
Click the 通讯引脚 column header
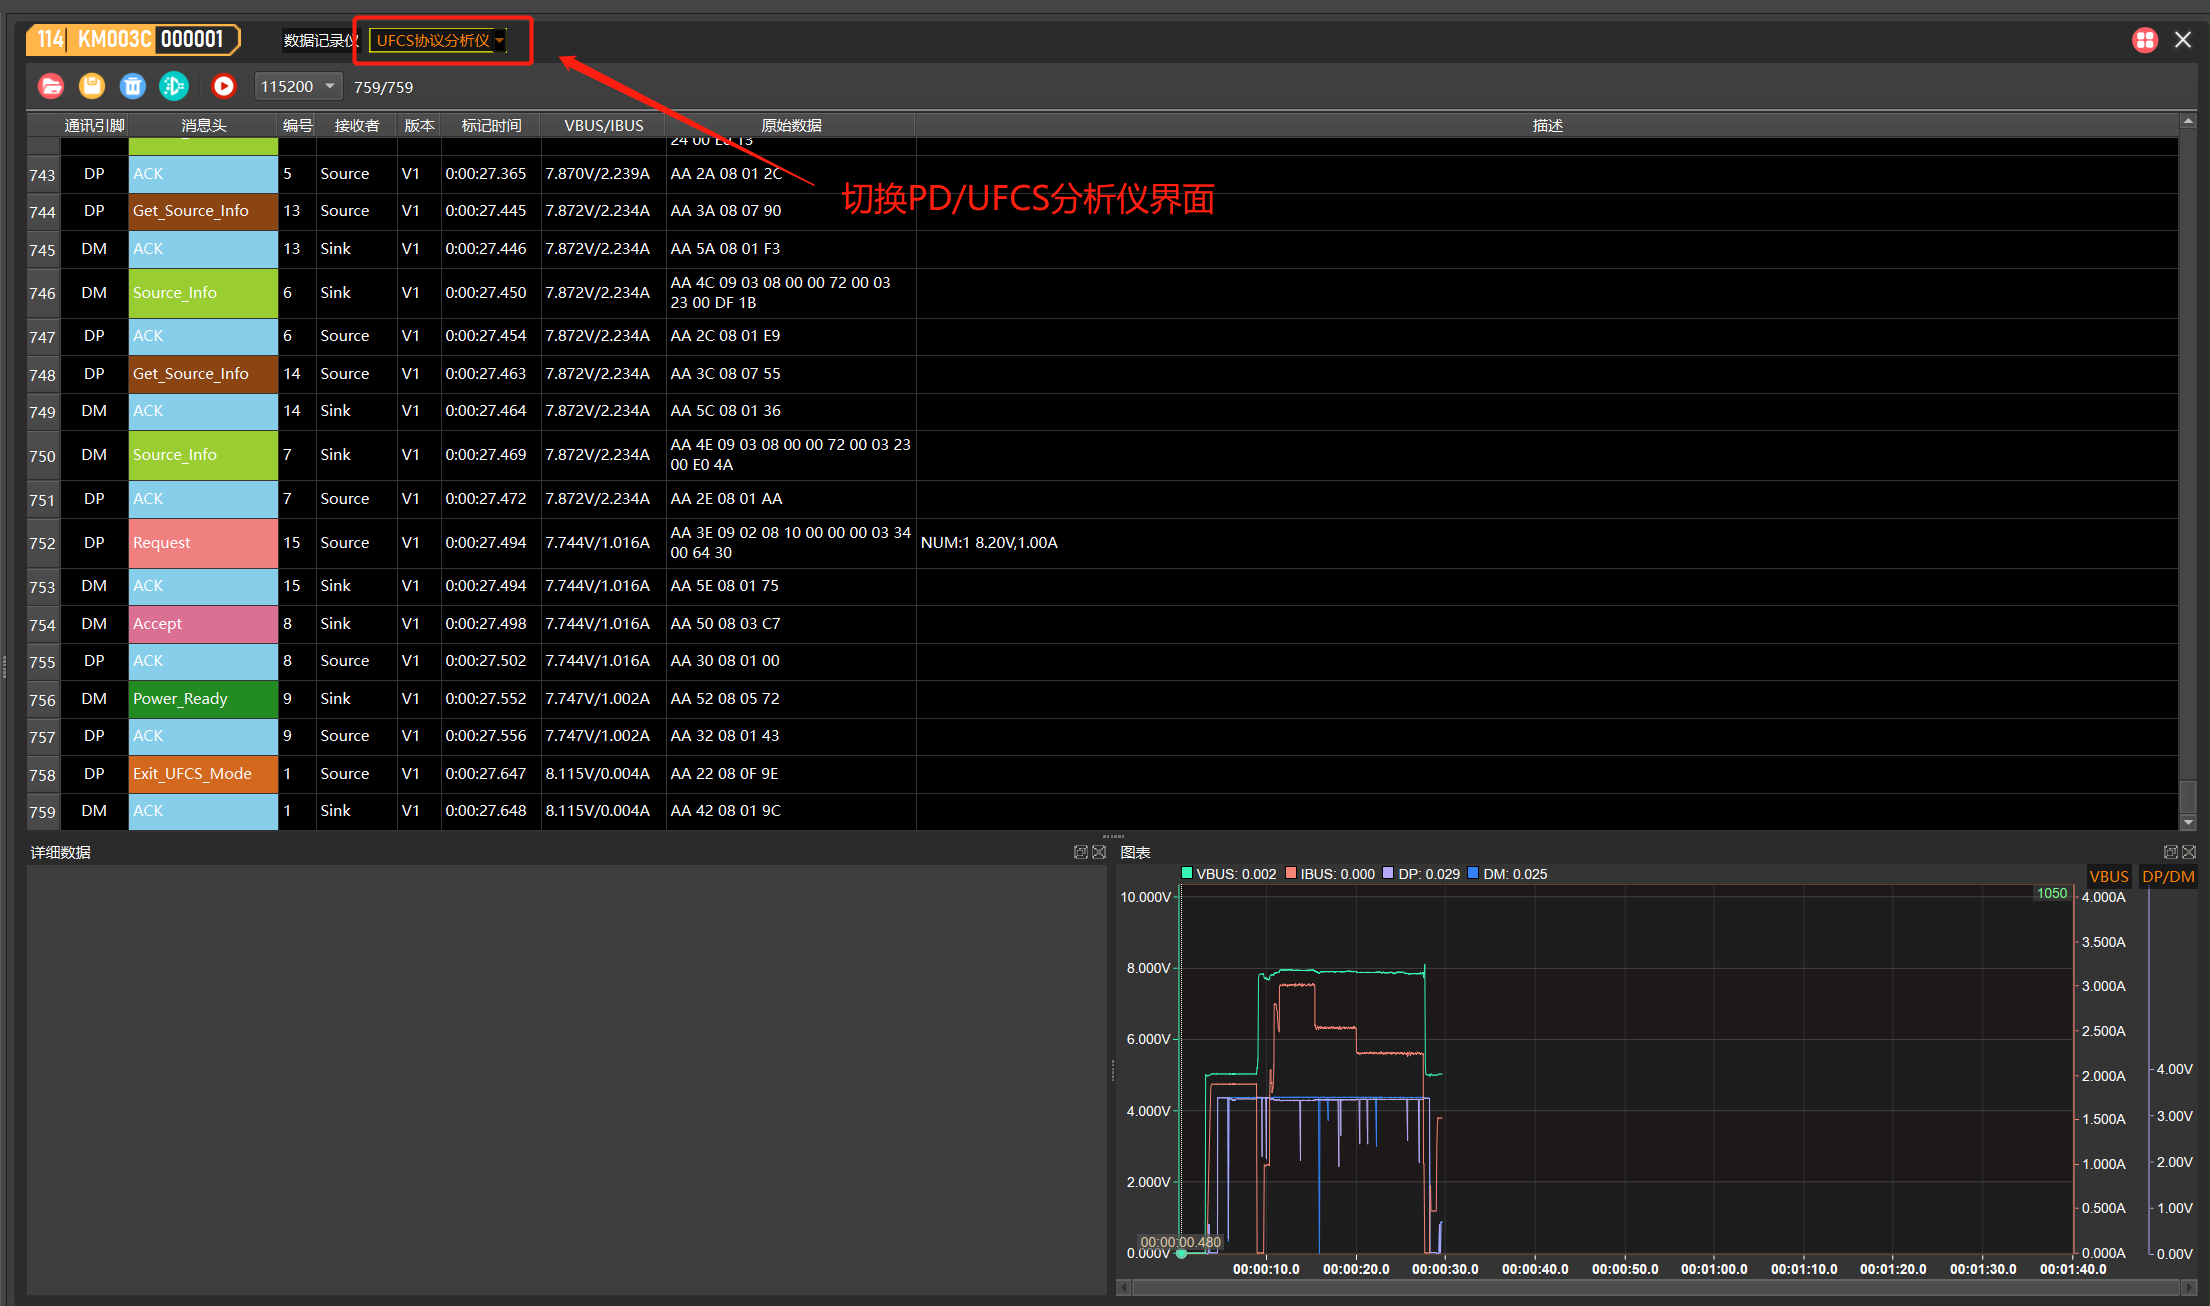(95, 126)
